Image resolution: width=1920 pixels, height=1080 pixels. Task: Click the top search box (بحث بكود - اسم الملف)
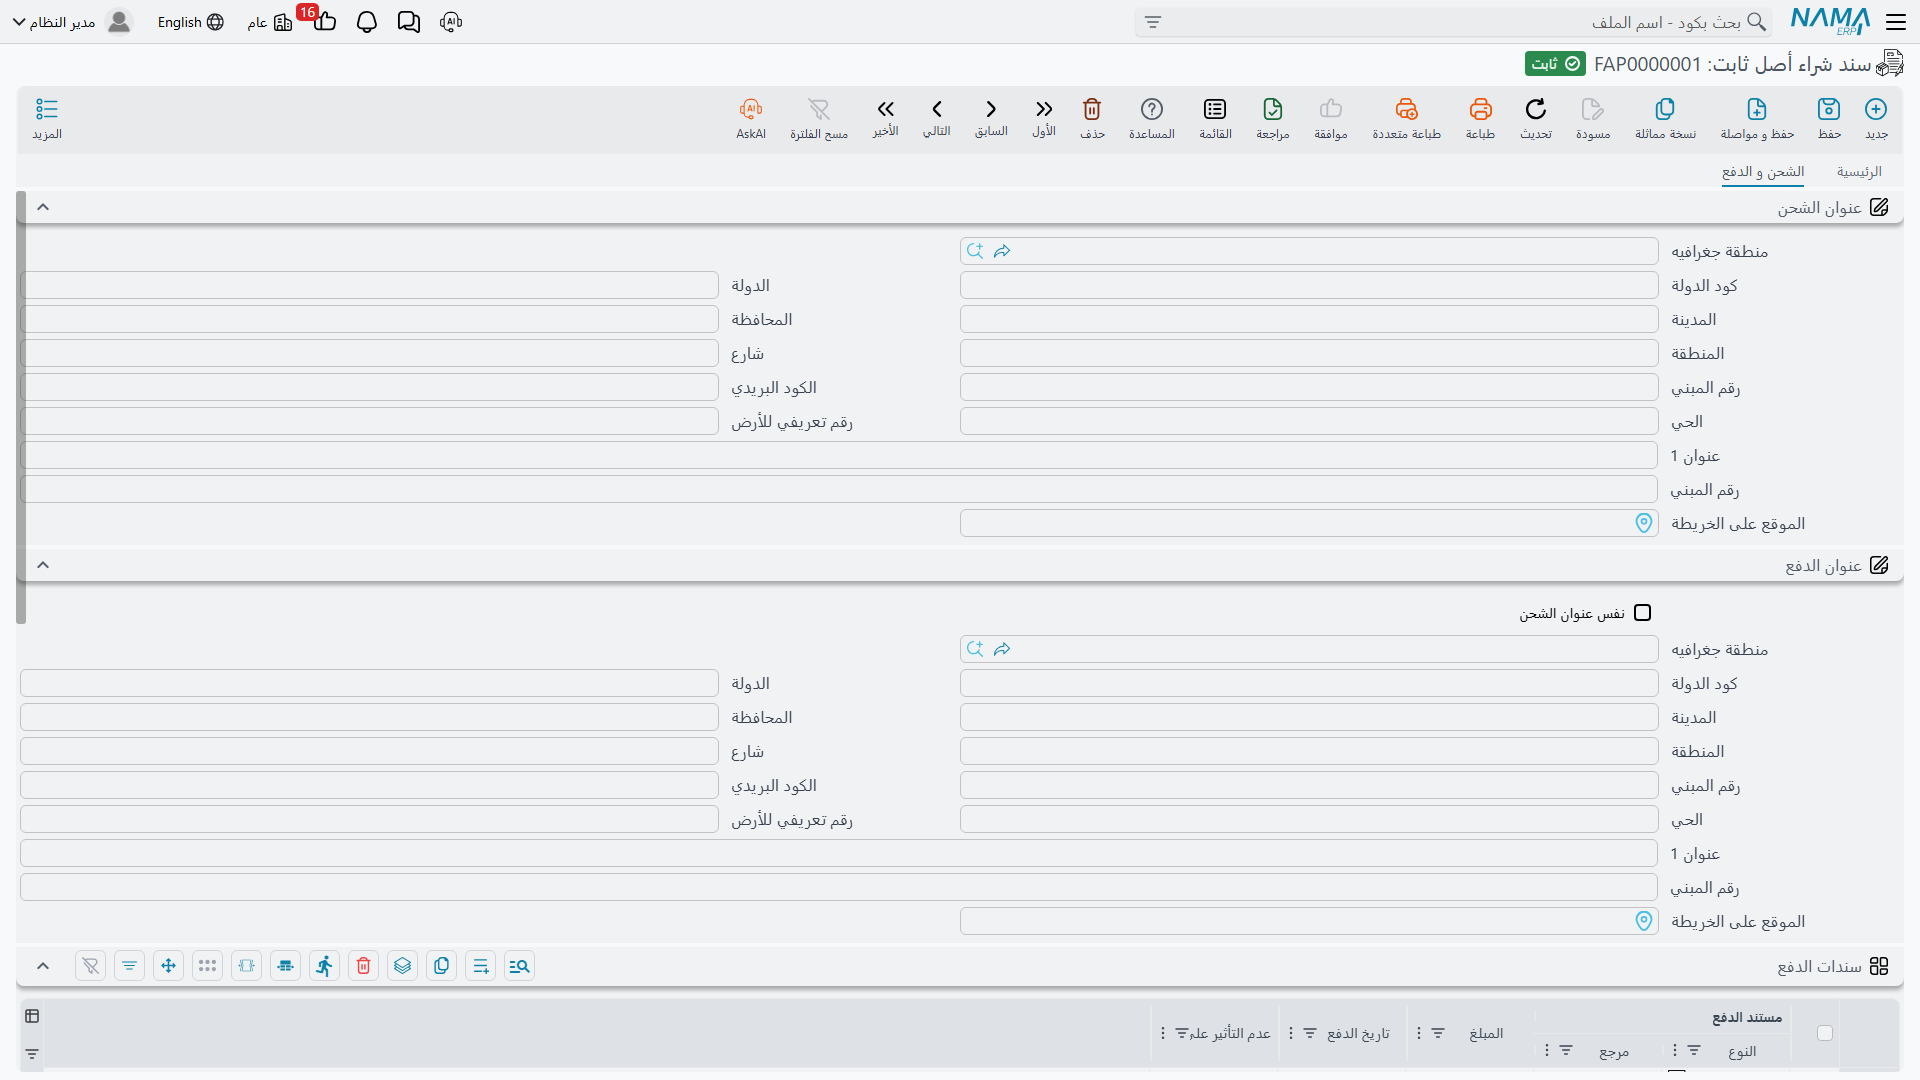coord(1453,22)
